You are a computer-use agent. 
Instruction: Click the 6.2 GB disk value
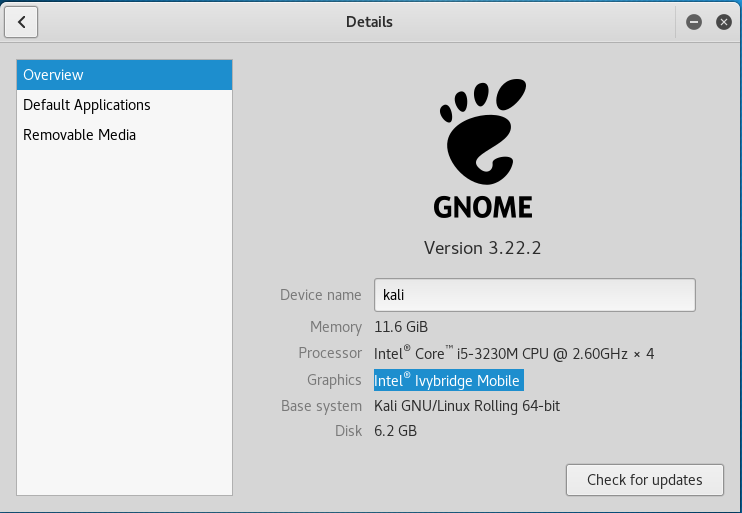(x=395, y=431)
